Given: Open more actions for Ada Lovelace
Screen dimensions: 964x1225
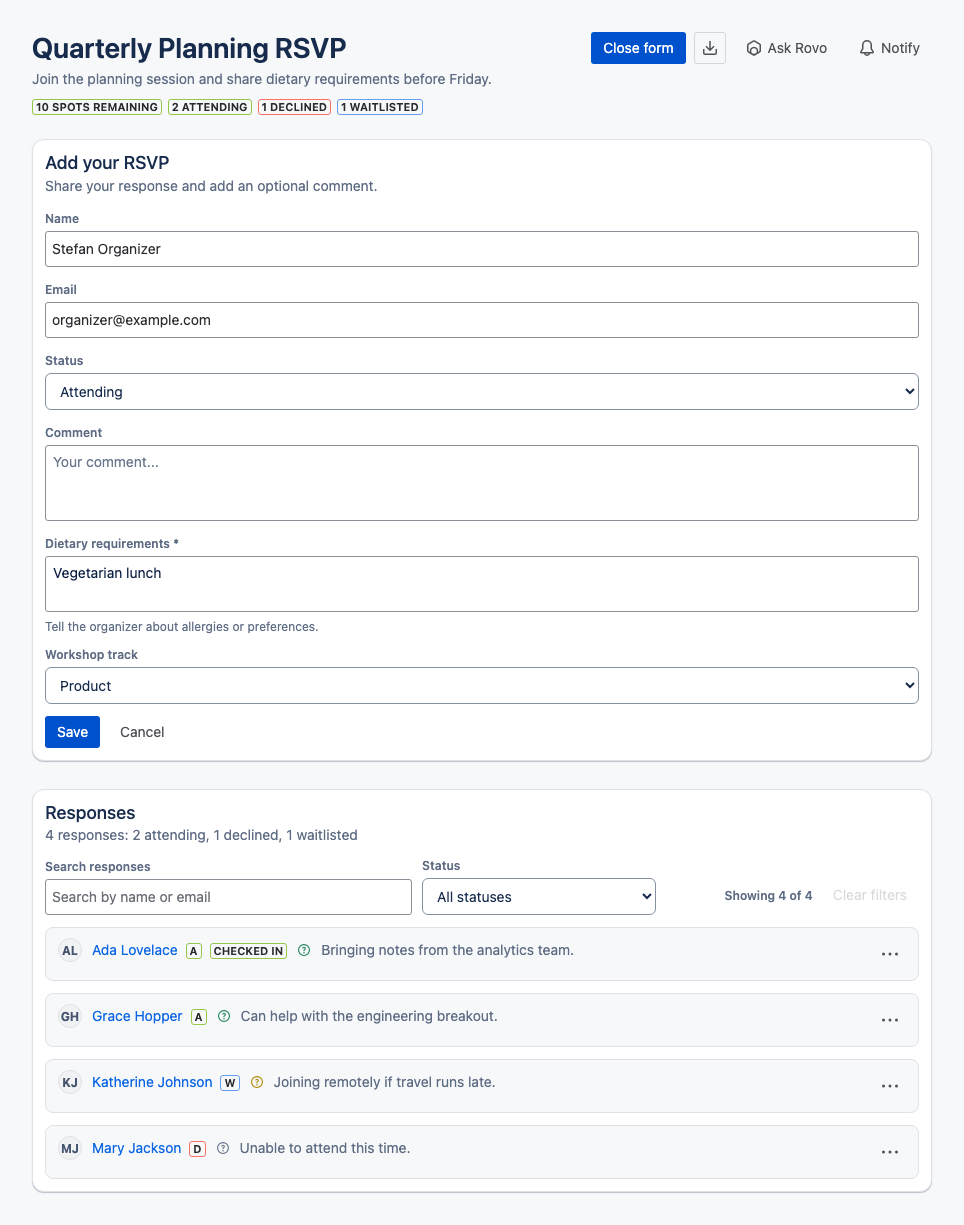Looking at the screenshot, I should (890, 954).
